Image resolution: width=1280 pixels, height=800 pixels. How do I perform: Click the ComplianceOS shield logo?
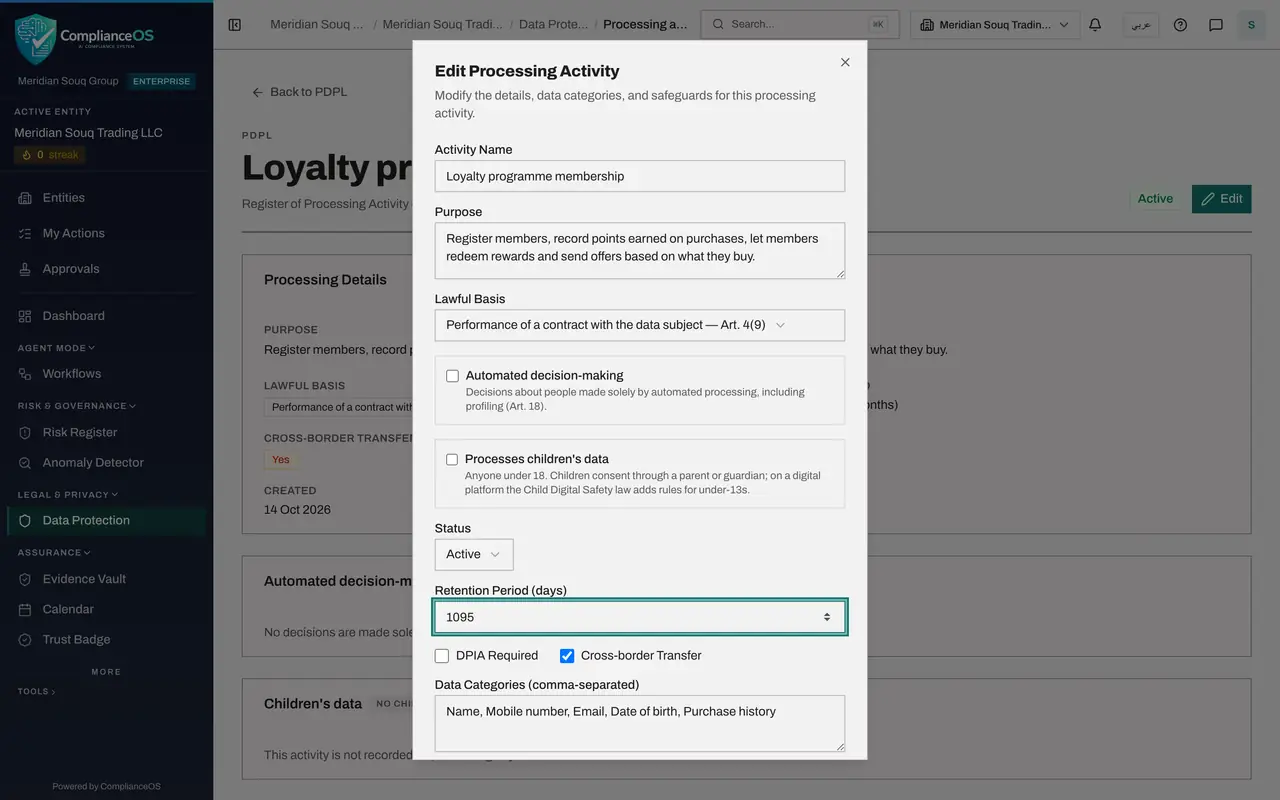coord(35,39)
